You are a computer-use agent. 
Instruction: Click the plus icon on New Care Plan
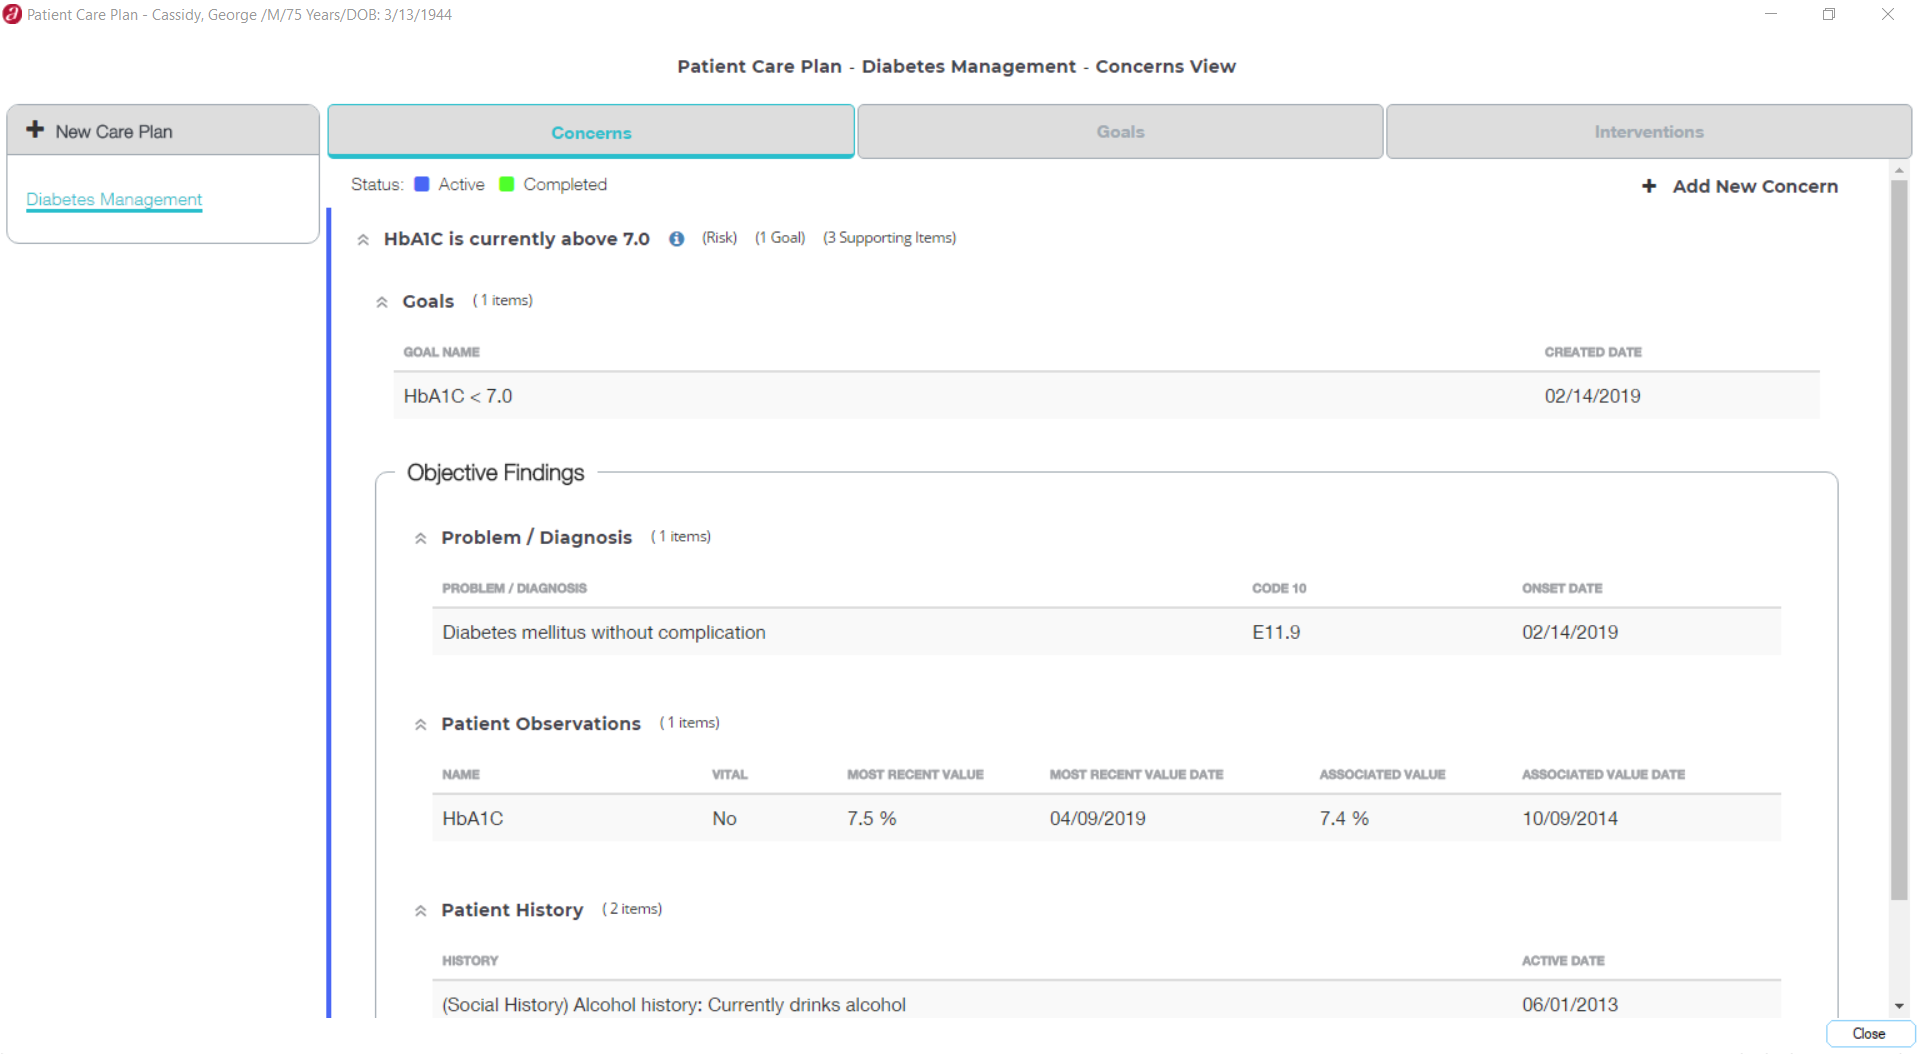[35, 130]
